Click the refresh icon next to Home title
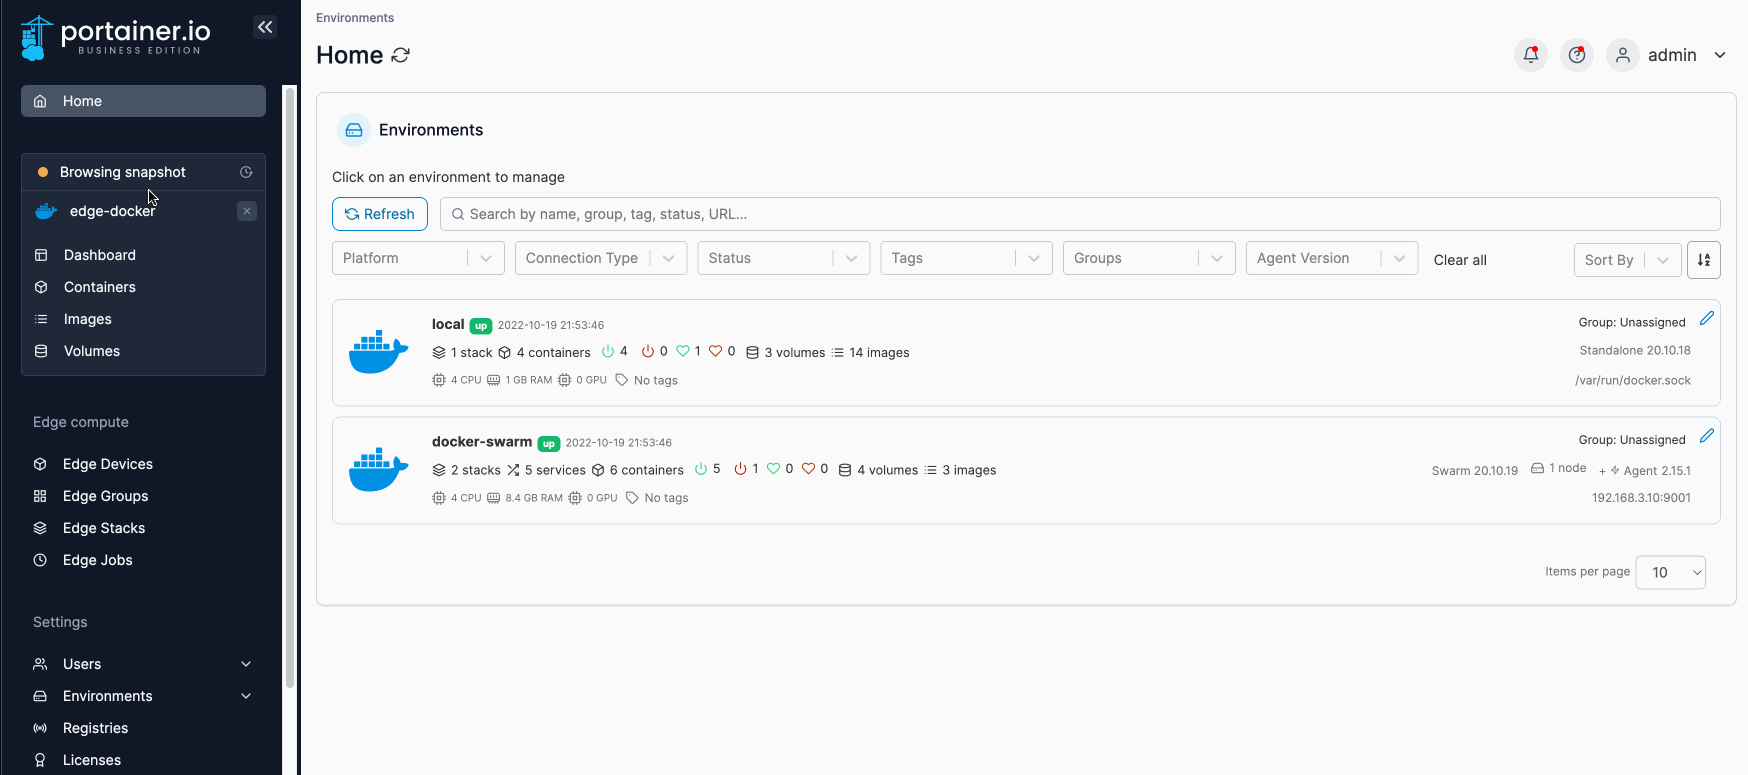 tap(401, 56)
